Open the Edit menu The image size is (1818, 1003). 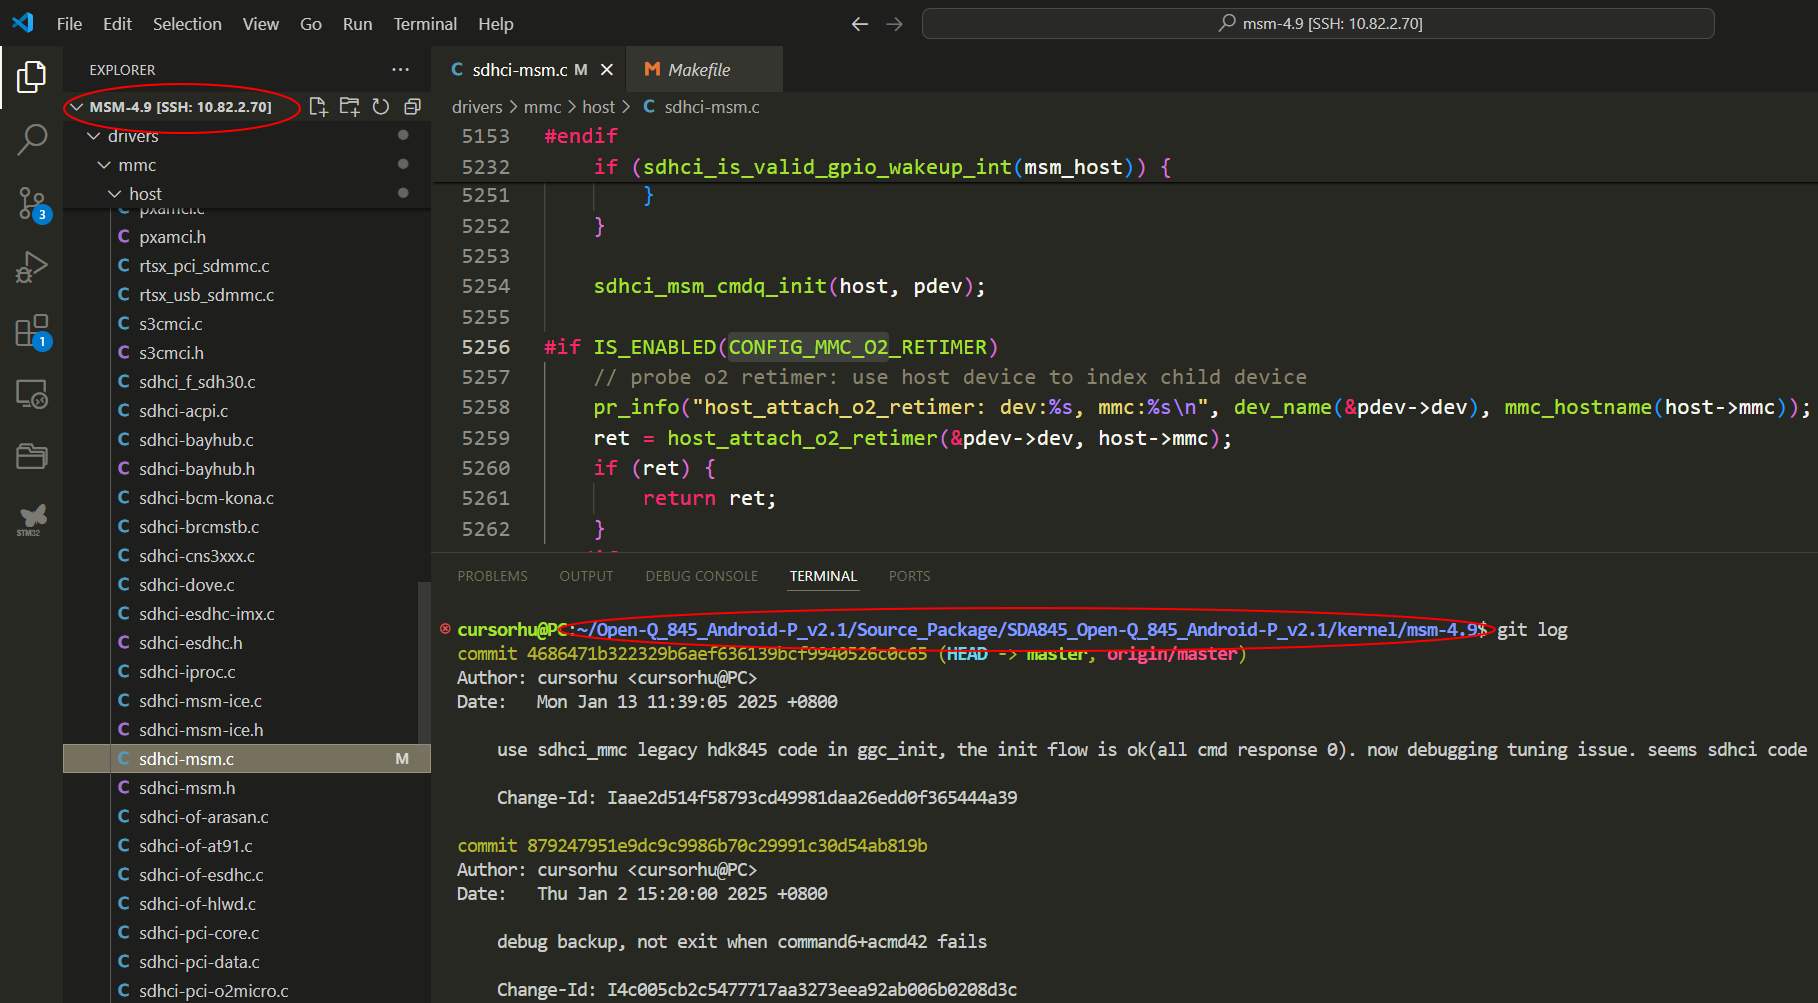[x=118, y=24]
